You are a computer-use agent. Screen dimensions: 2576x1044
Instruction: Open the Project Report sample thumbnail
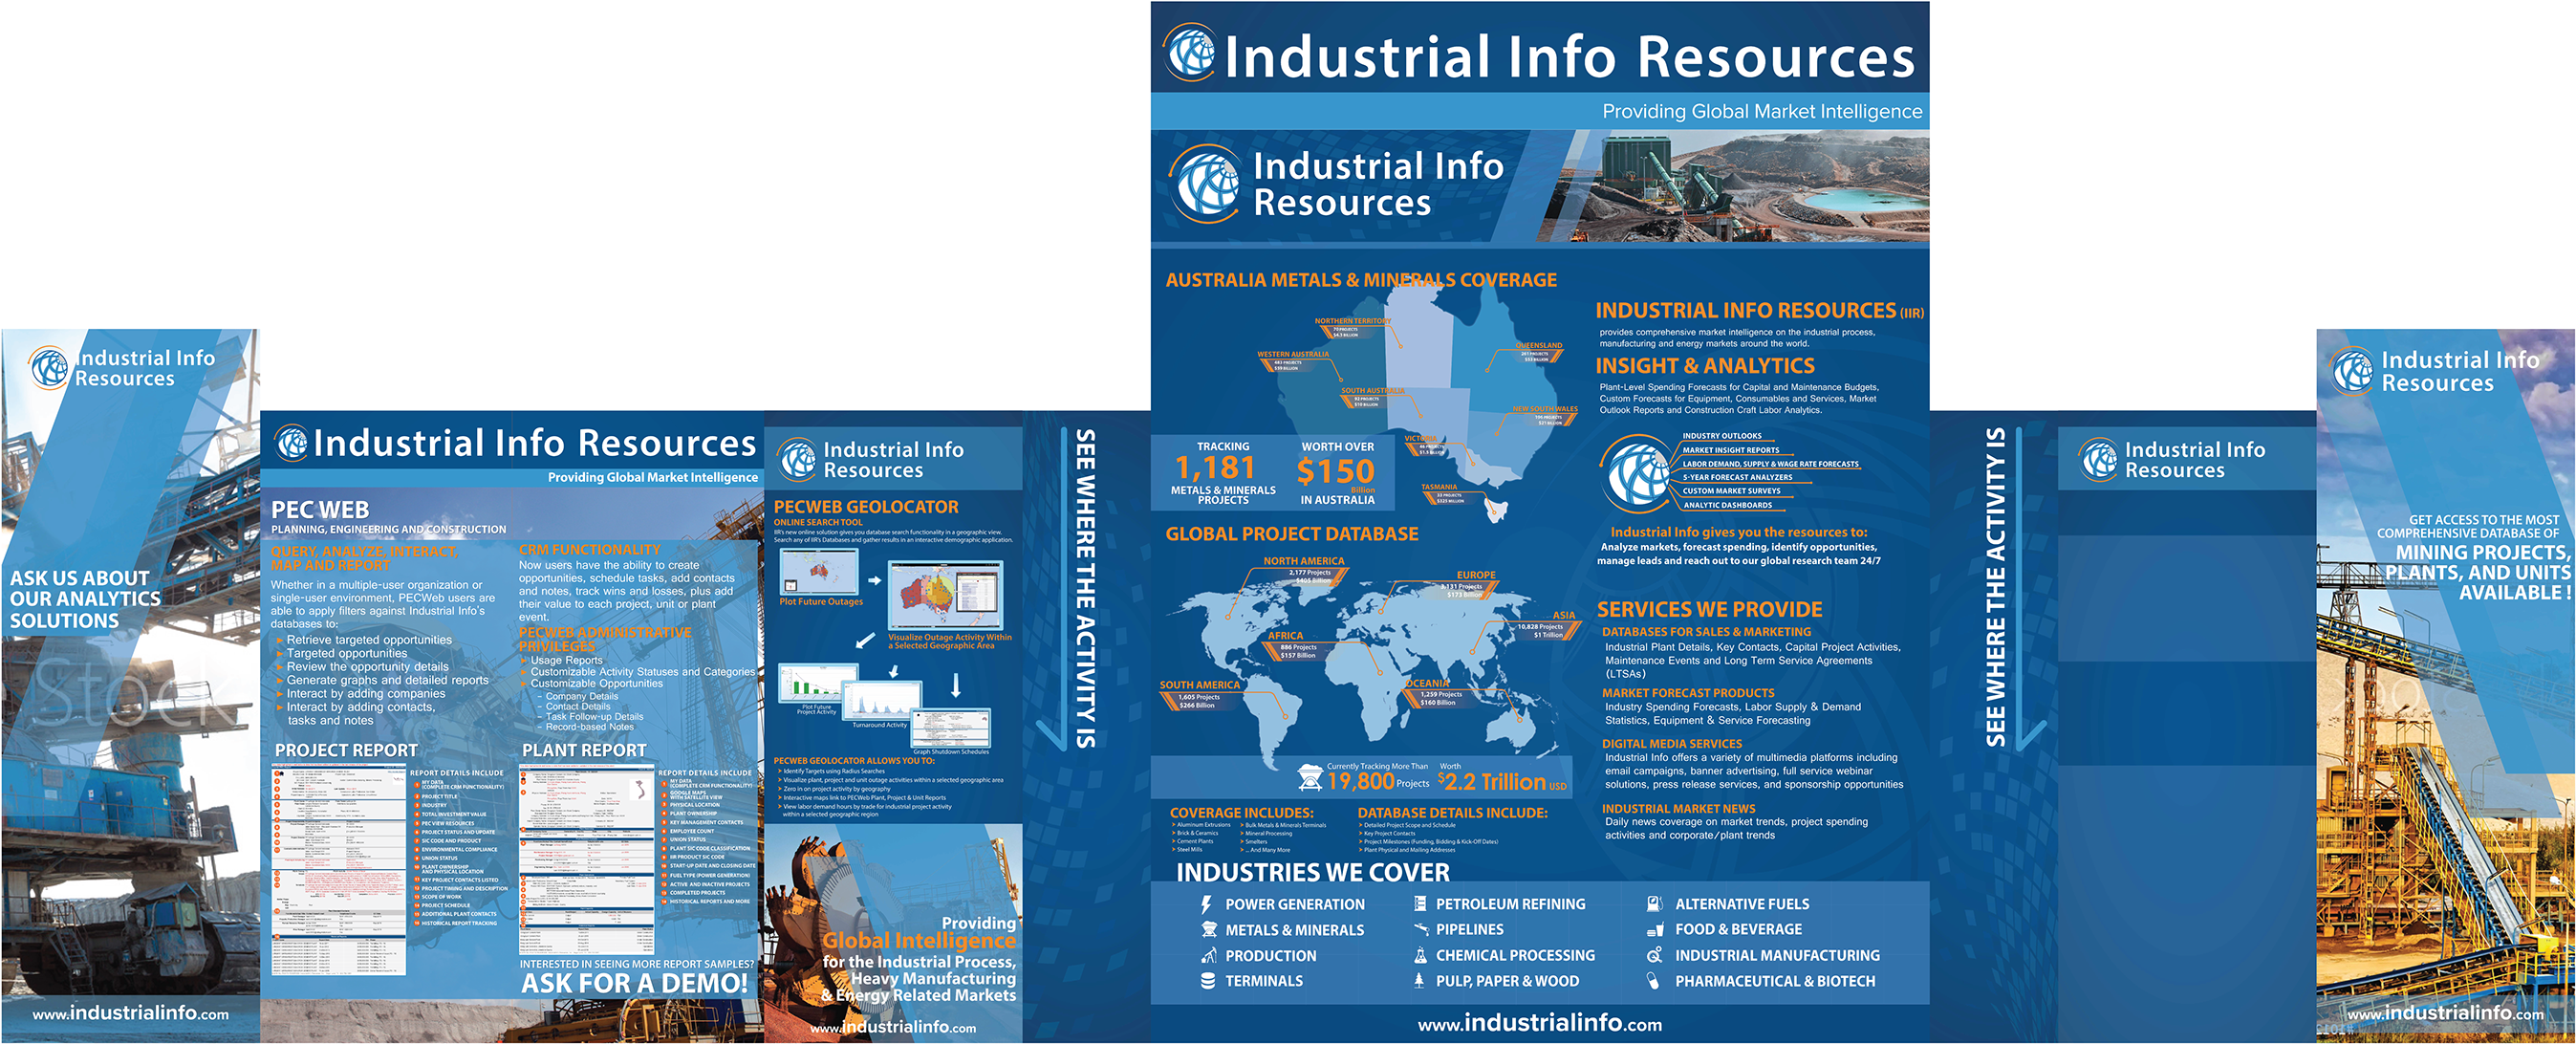click(x=339, y=870)
